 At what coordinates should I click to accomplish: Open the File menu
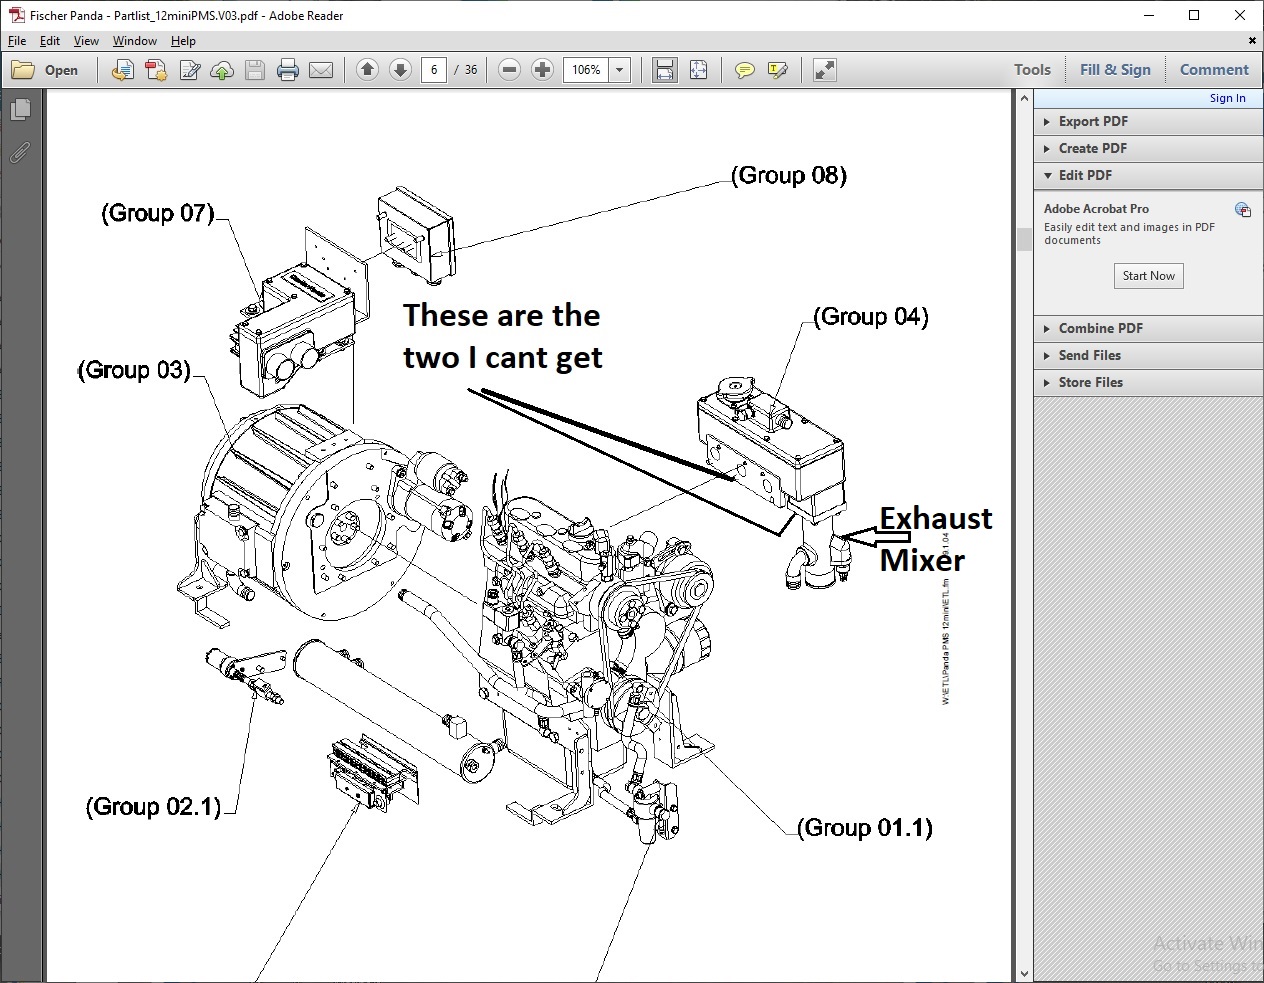(17, 41)
